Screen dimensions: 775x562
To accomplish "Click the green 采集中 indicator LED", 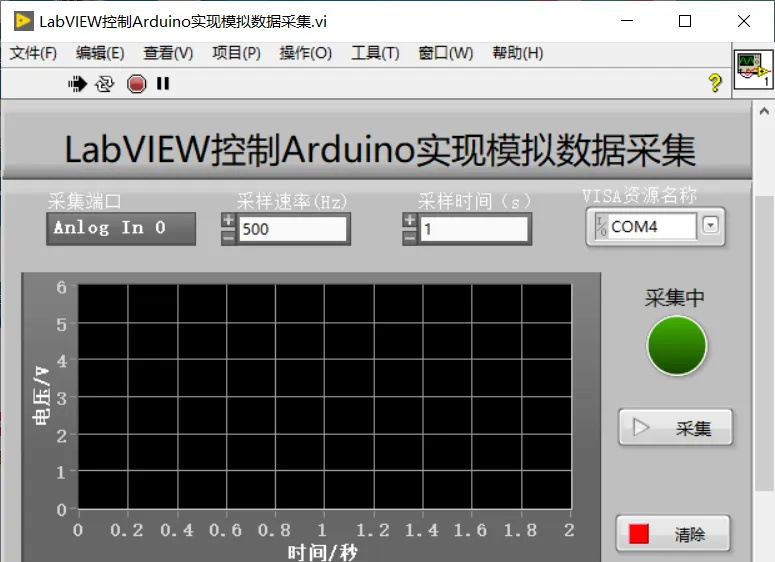I will [677, 346].
